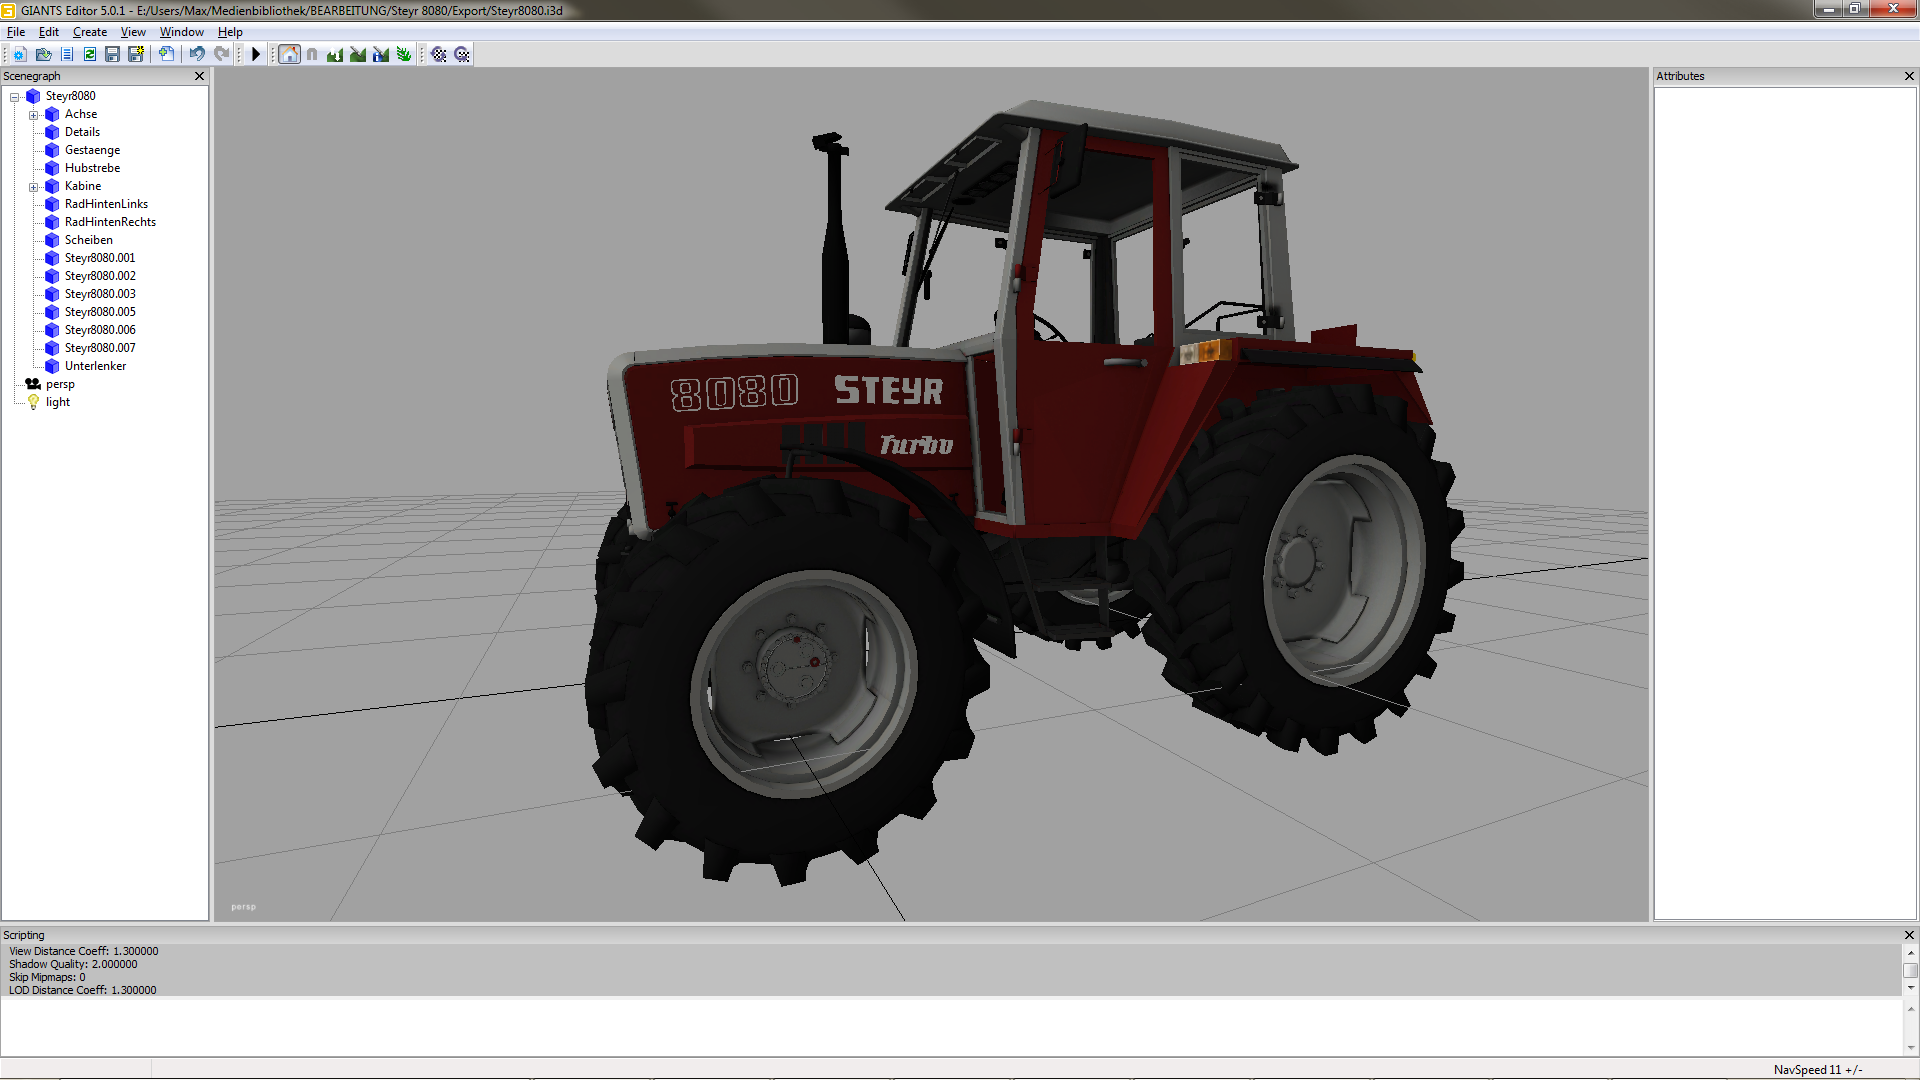Click the scripting log scroll-up arrow

pos(1911,952)
